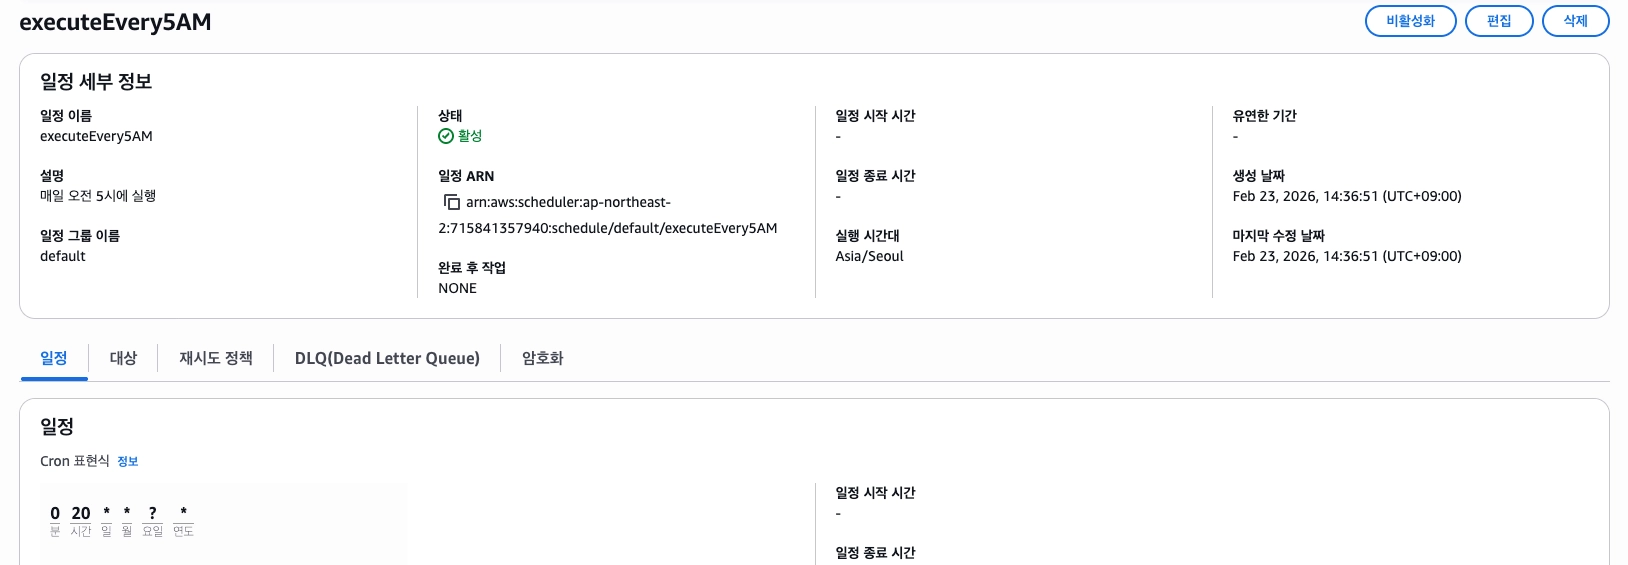The height and width of the screenshot is (565, 1628).
Task: Click the cron hour value 20
Action: 81,513
